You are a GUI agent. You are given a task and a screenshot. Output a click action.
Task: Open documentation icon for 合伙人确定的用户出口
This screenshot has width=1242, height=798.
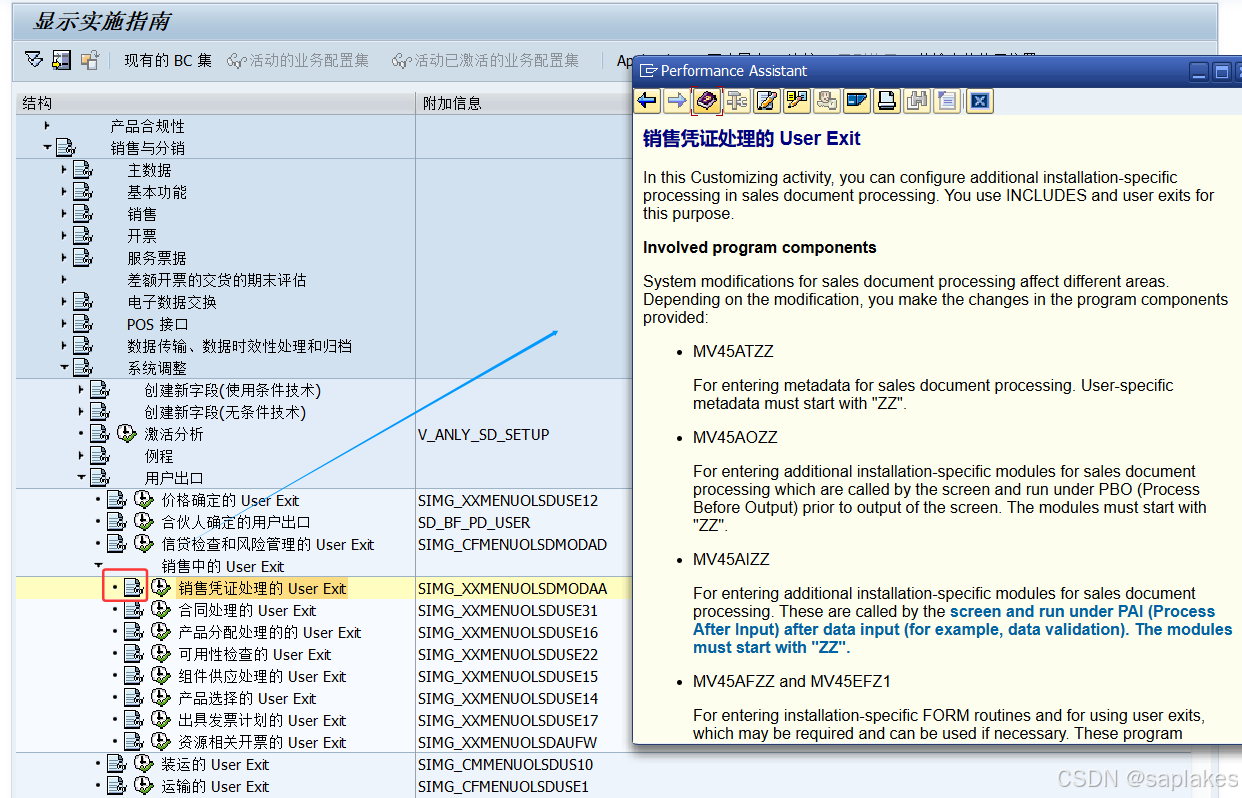(x=117, y=522)
